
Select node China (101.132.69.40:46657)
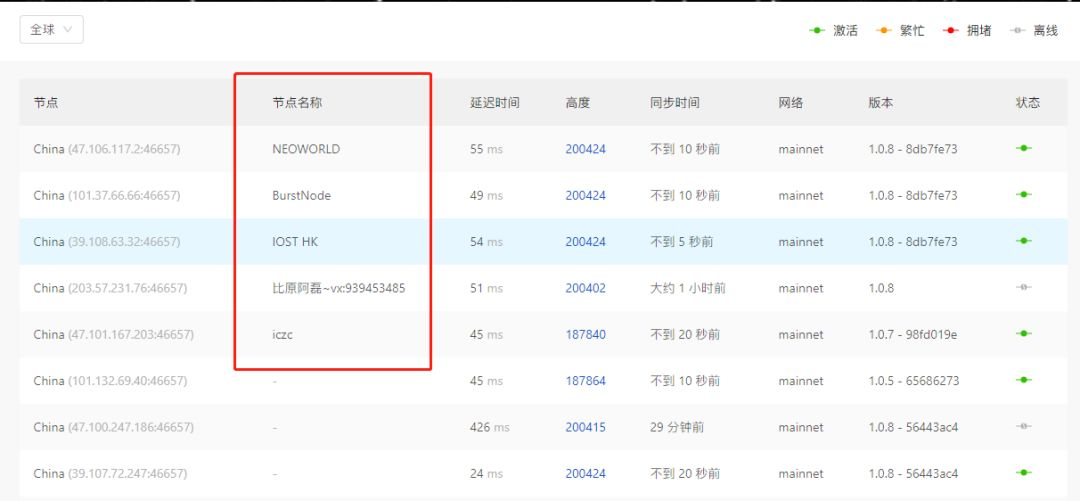click(110, 381)
